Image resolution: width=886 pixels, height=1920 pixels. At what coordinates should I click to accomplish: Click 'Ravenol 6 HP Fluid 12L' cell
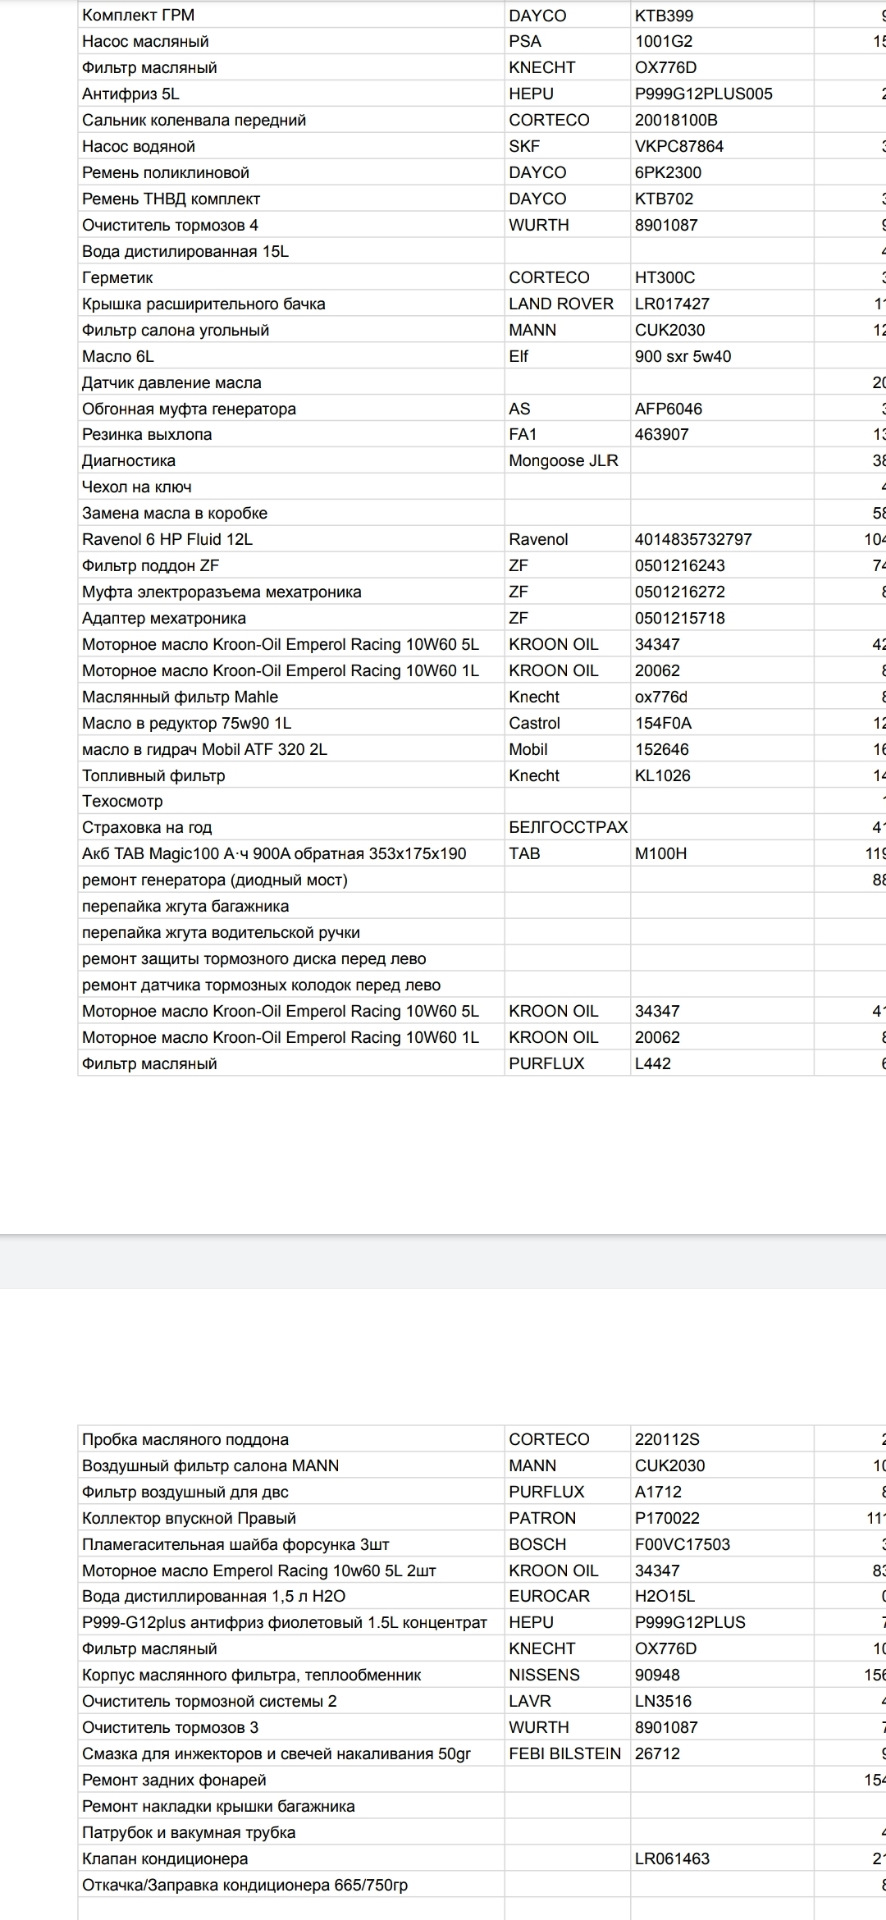pyautogui.click(x=291, y=539)
